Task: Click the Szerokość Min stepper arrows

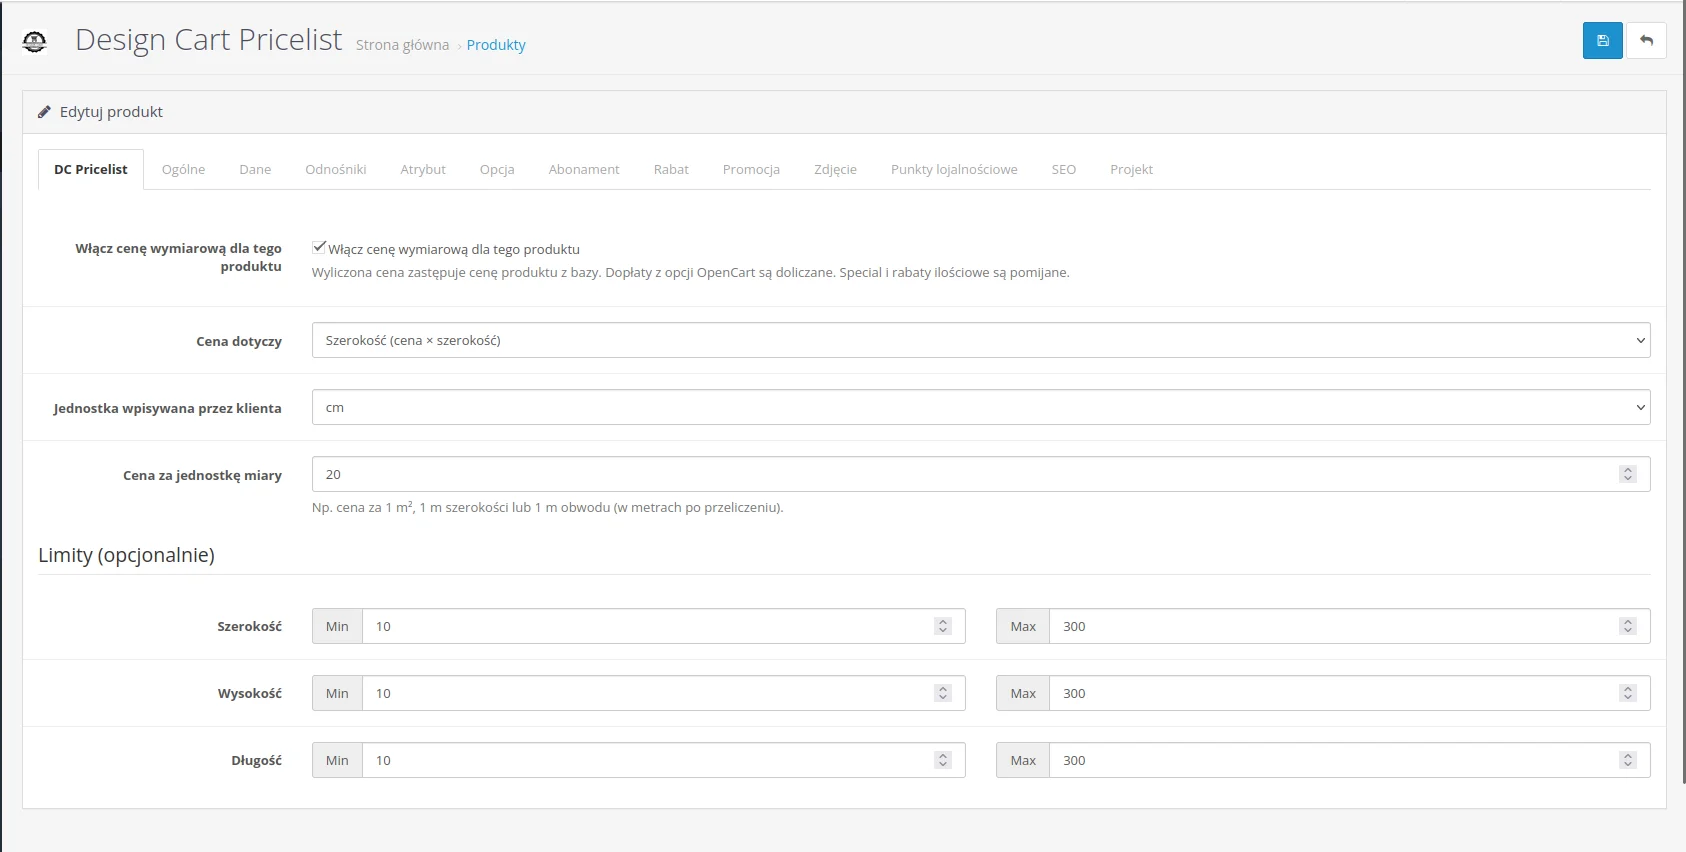Action: tap(943, 626)
